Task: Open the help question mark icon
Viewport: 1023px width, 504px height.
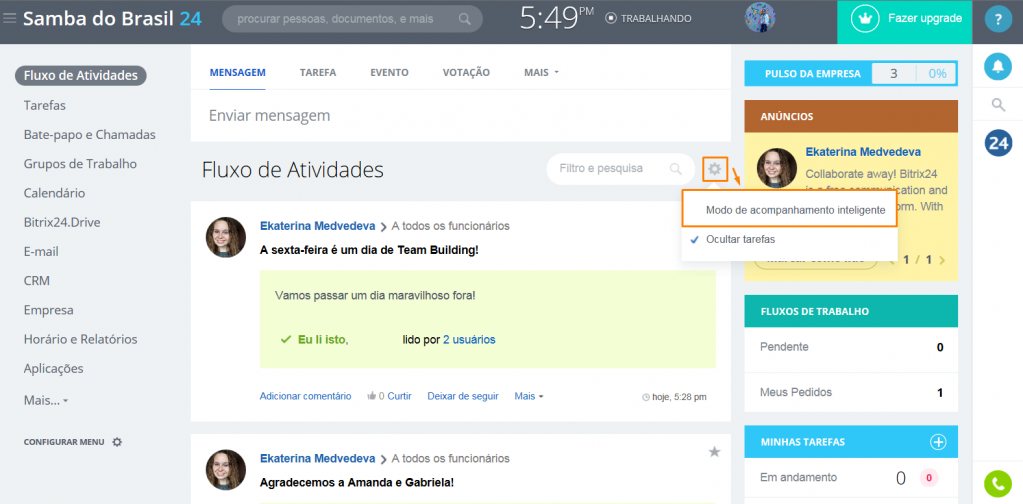Action: [998, 19]
